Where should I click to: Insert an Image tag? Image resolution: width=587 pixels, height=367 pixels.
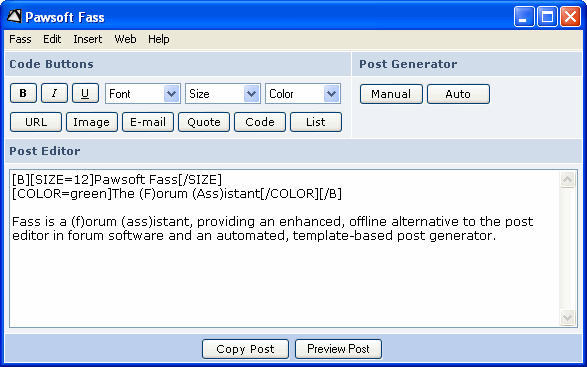coord(92,122)
